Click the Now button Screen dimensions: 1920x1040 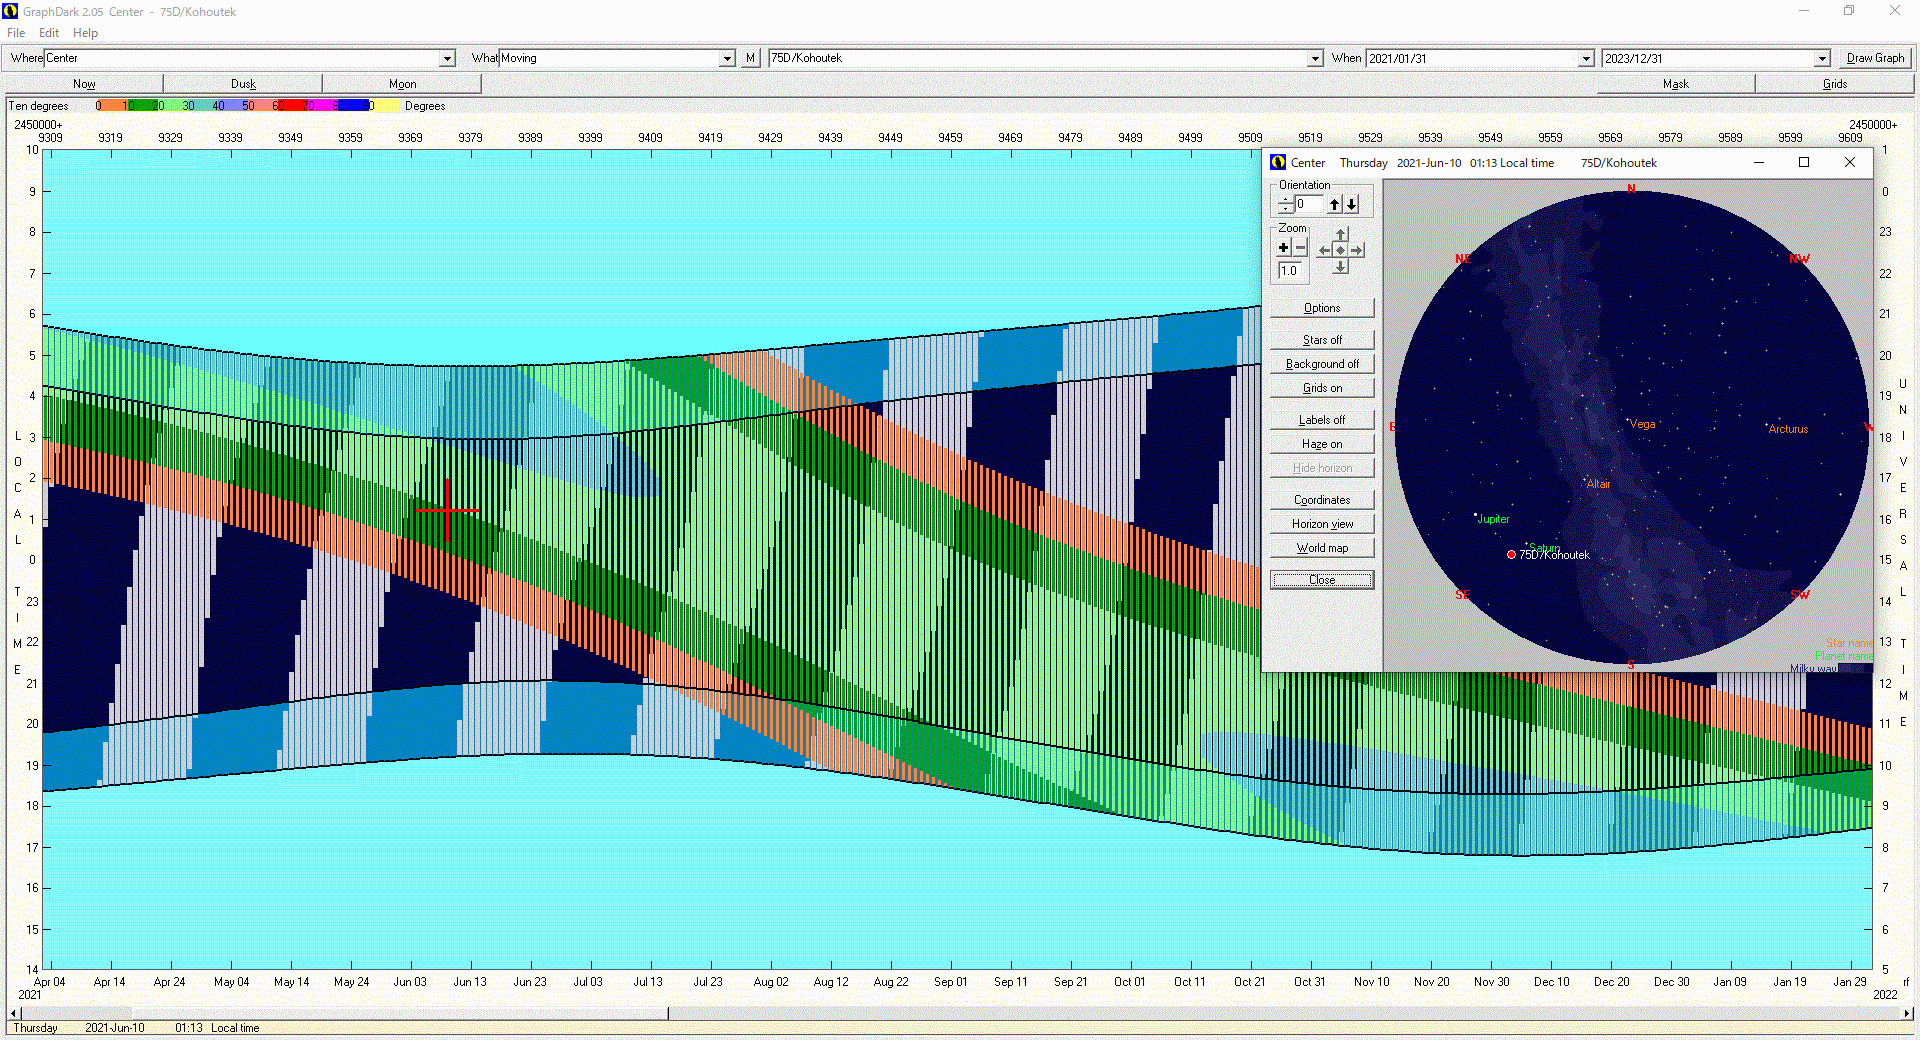click(84, 84)
